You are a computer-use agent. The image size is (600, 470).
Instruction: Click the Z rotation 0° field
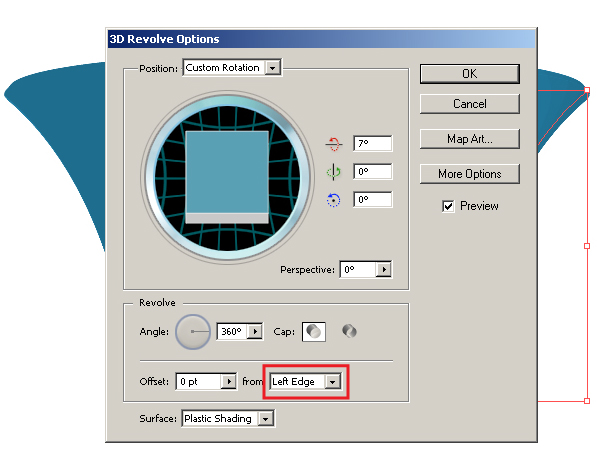tap(373, 199)
